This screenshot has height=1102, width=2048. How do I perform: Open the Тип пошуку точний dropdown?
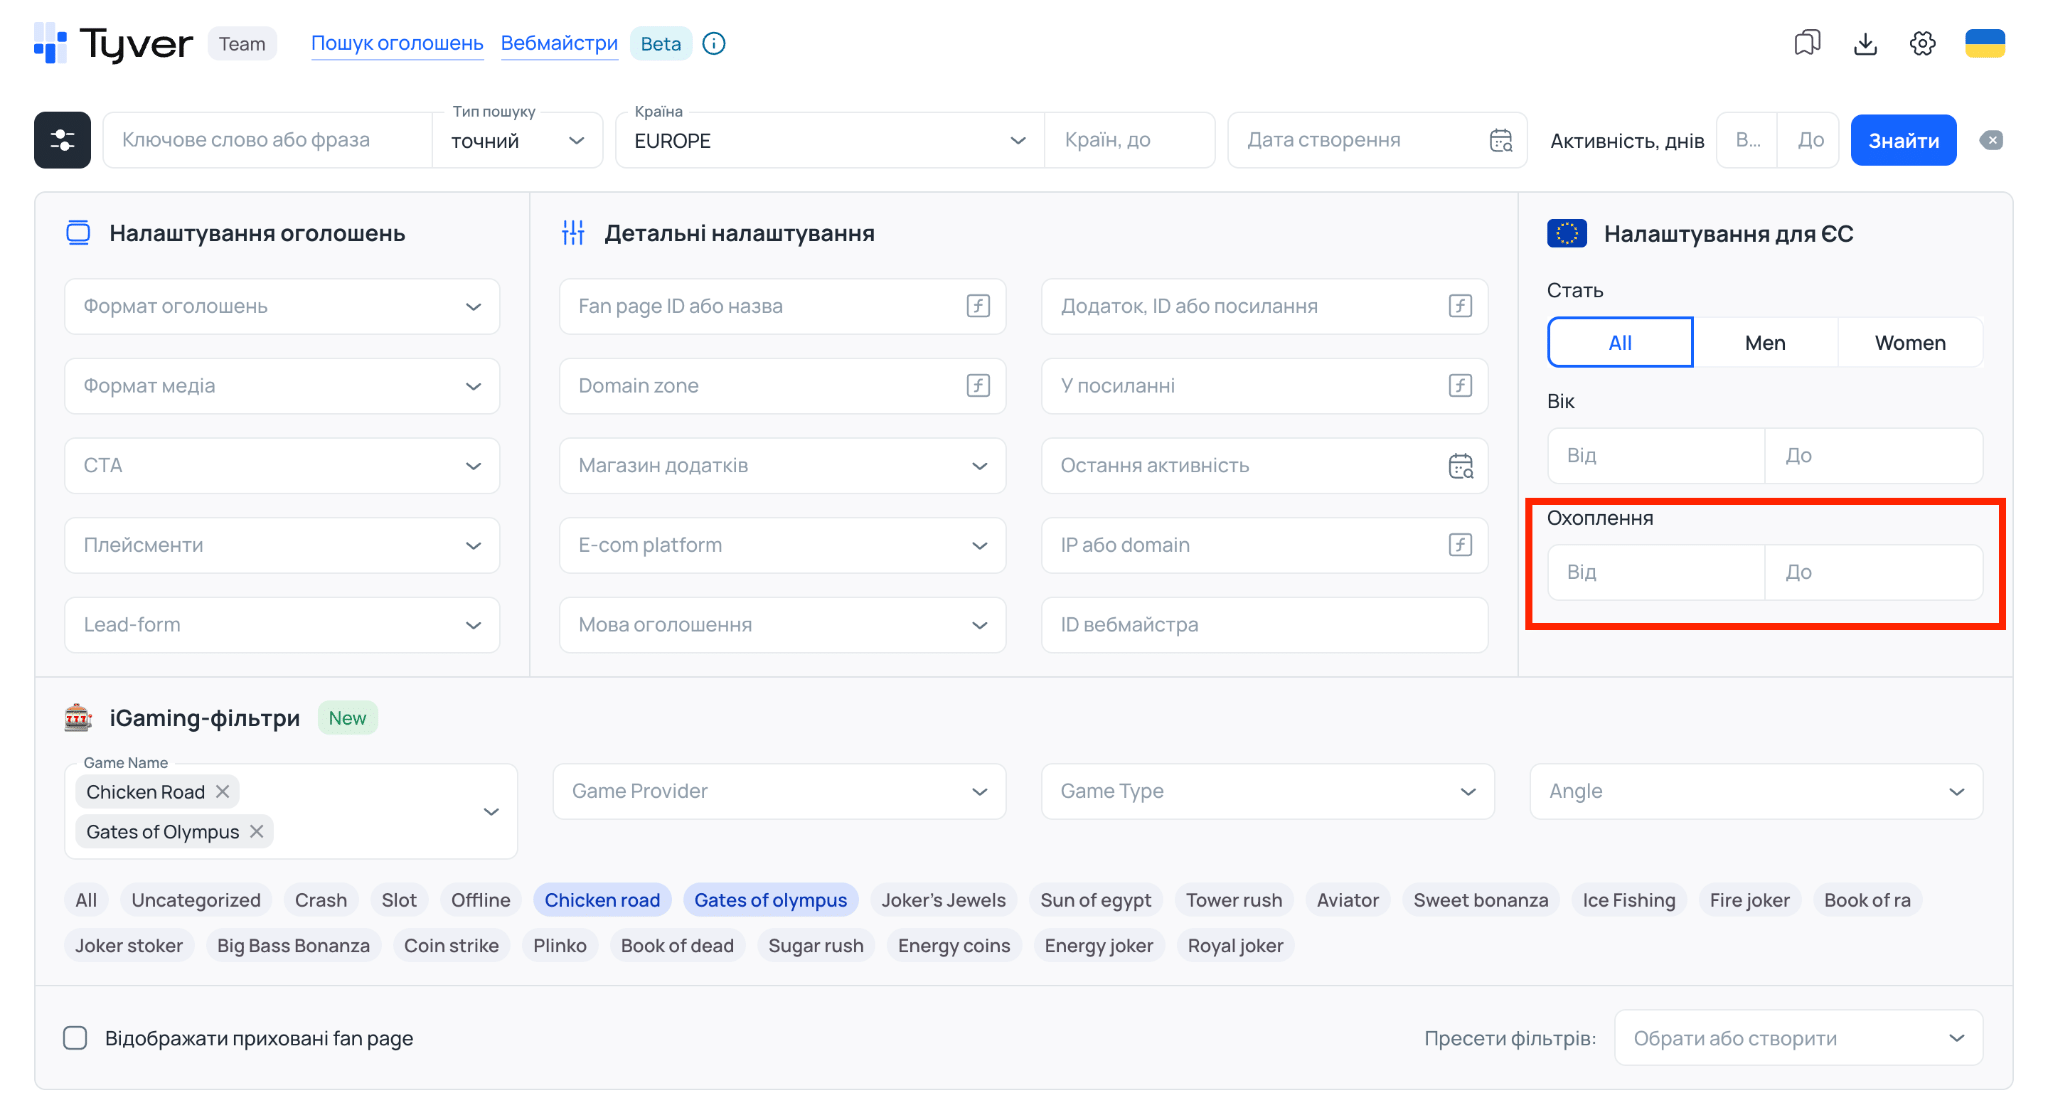(x=517, y=140)
